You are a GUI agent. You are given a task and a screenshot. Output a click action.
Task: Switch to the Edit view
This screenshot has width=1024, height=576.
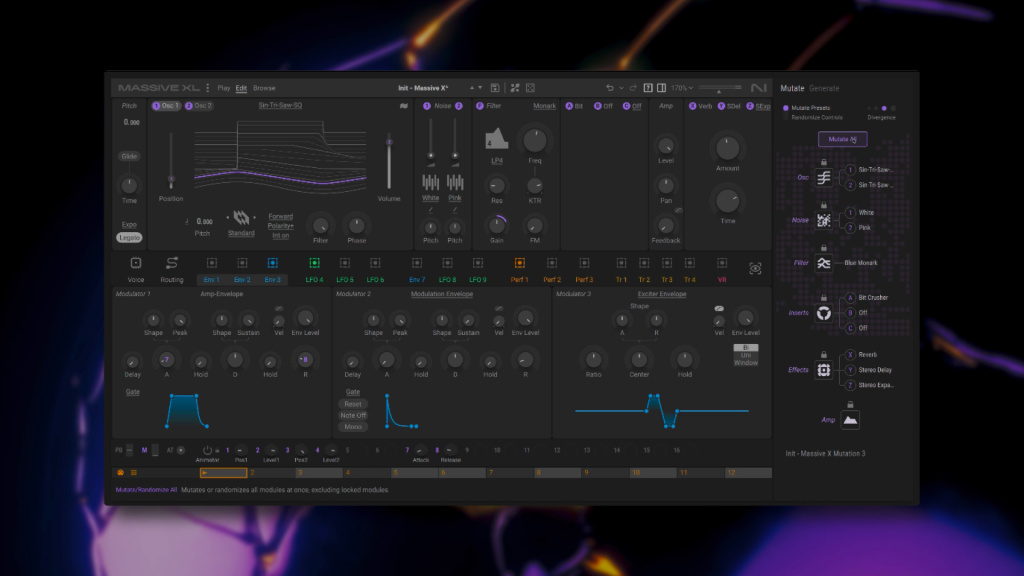(241, 88)
